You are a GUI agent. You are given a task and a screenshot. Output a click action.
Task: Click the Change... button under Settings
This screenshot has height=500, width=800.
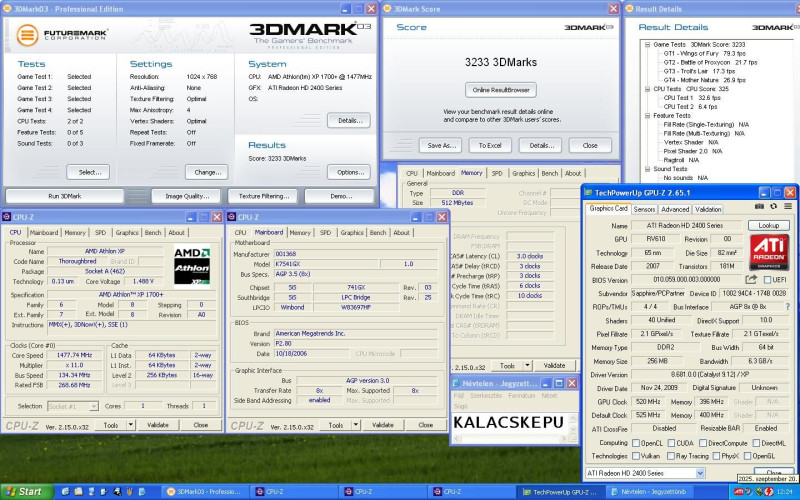[206, 172]
